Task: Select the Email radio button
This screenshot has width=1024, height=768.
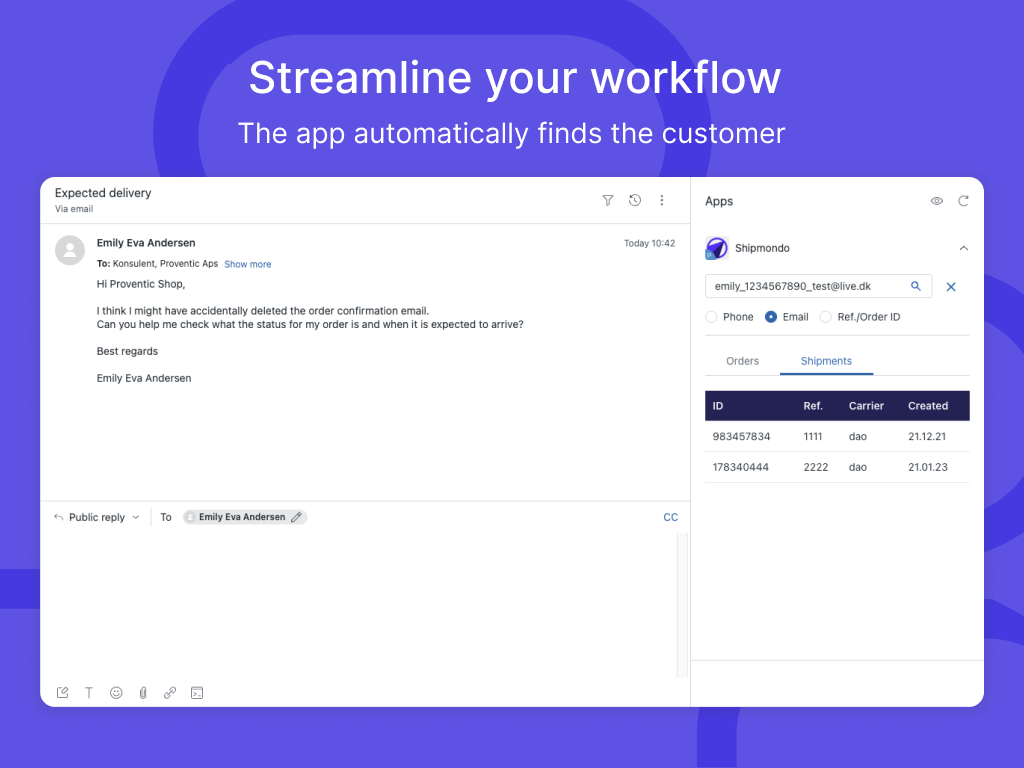Action: (771, 317)
